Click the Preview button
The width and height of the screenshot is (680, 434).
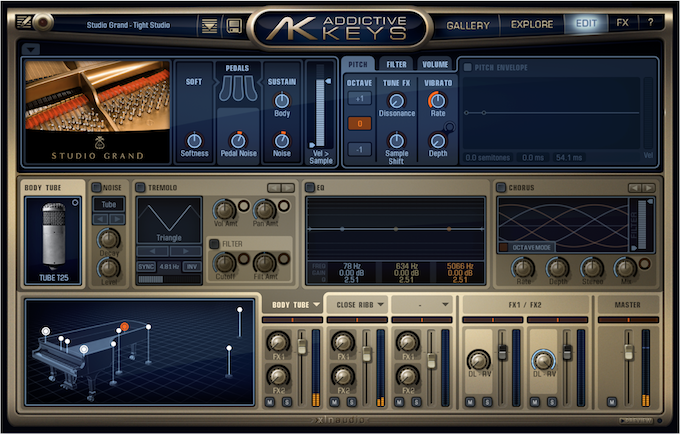pos(636,420)
